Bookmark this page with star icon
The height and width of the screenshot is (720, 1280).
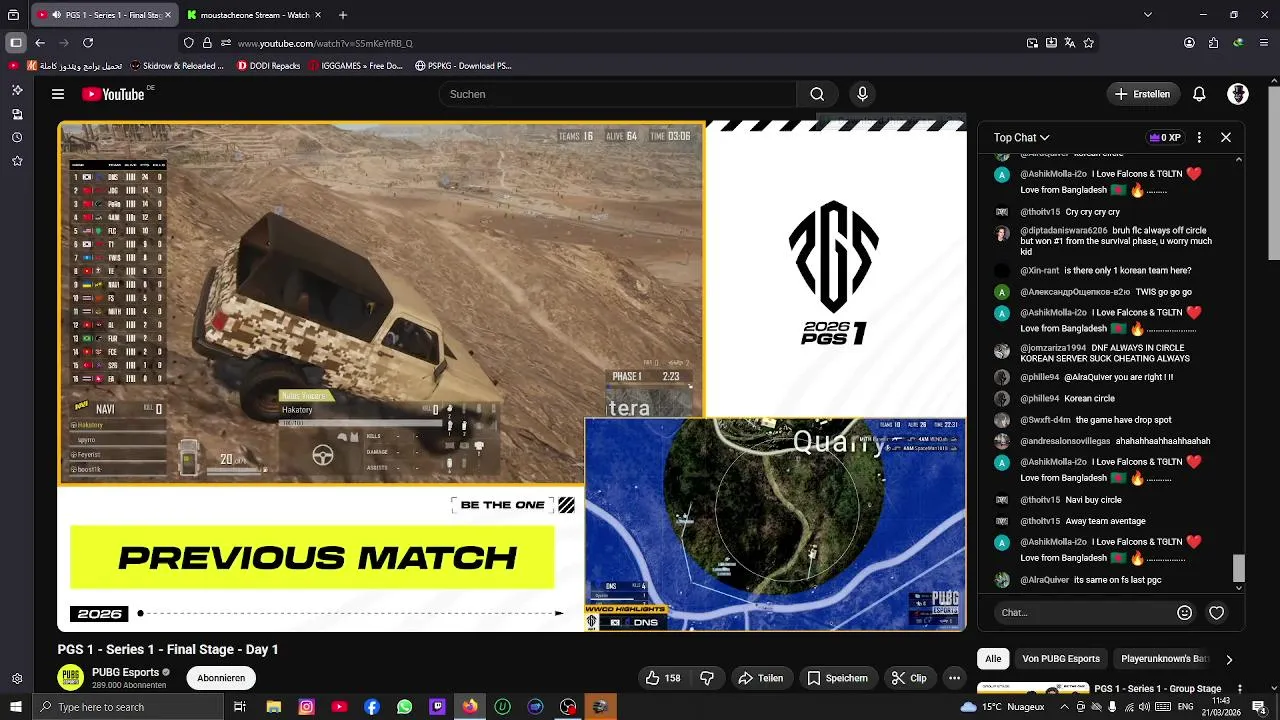click(x=1089, y=43)
